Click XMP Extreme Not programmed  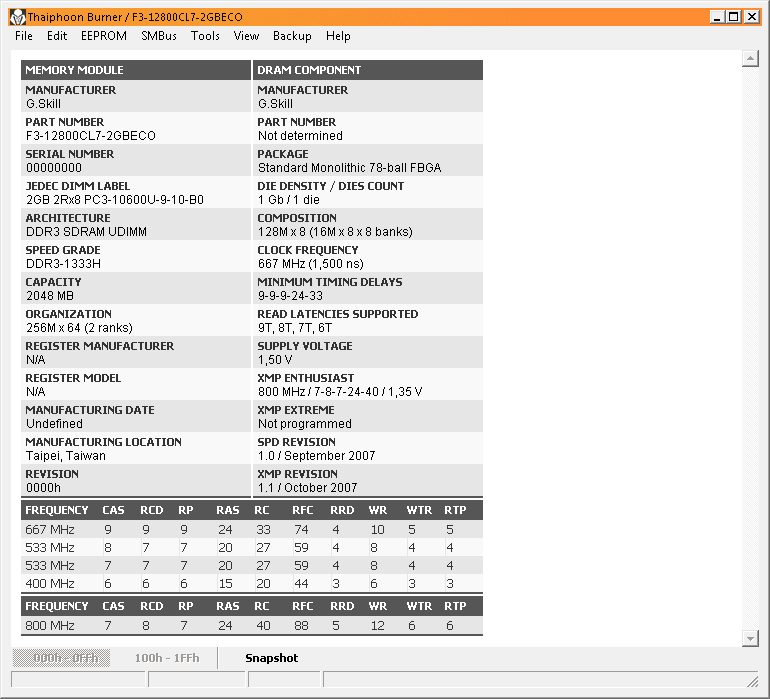tap(305, 424)
